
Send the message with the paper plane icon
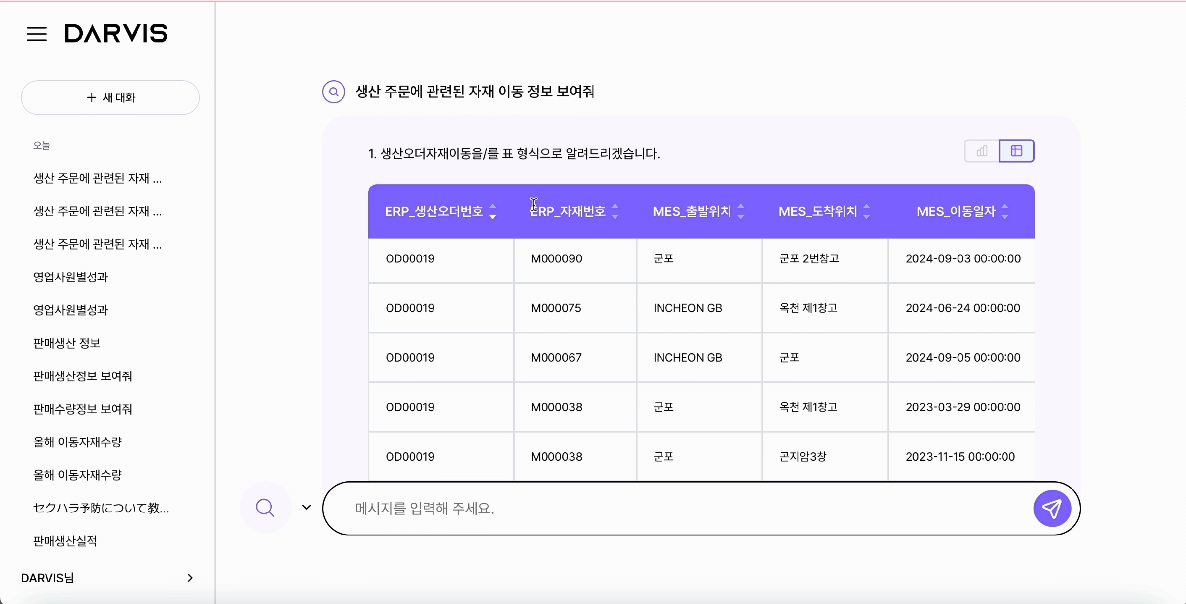(x=1051, y=508)
